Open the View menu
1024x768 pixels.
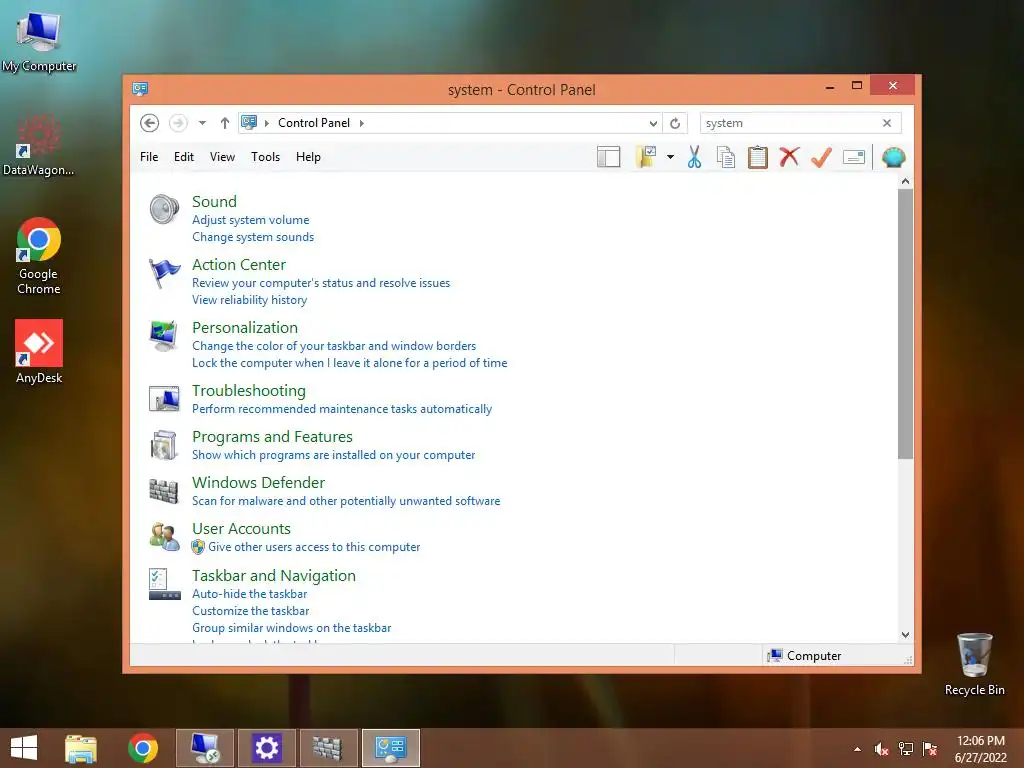coord(222,157)
